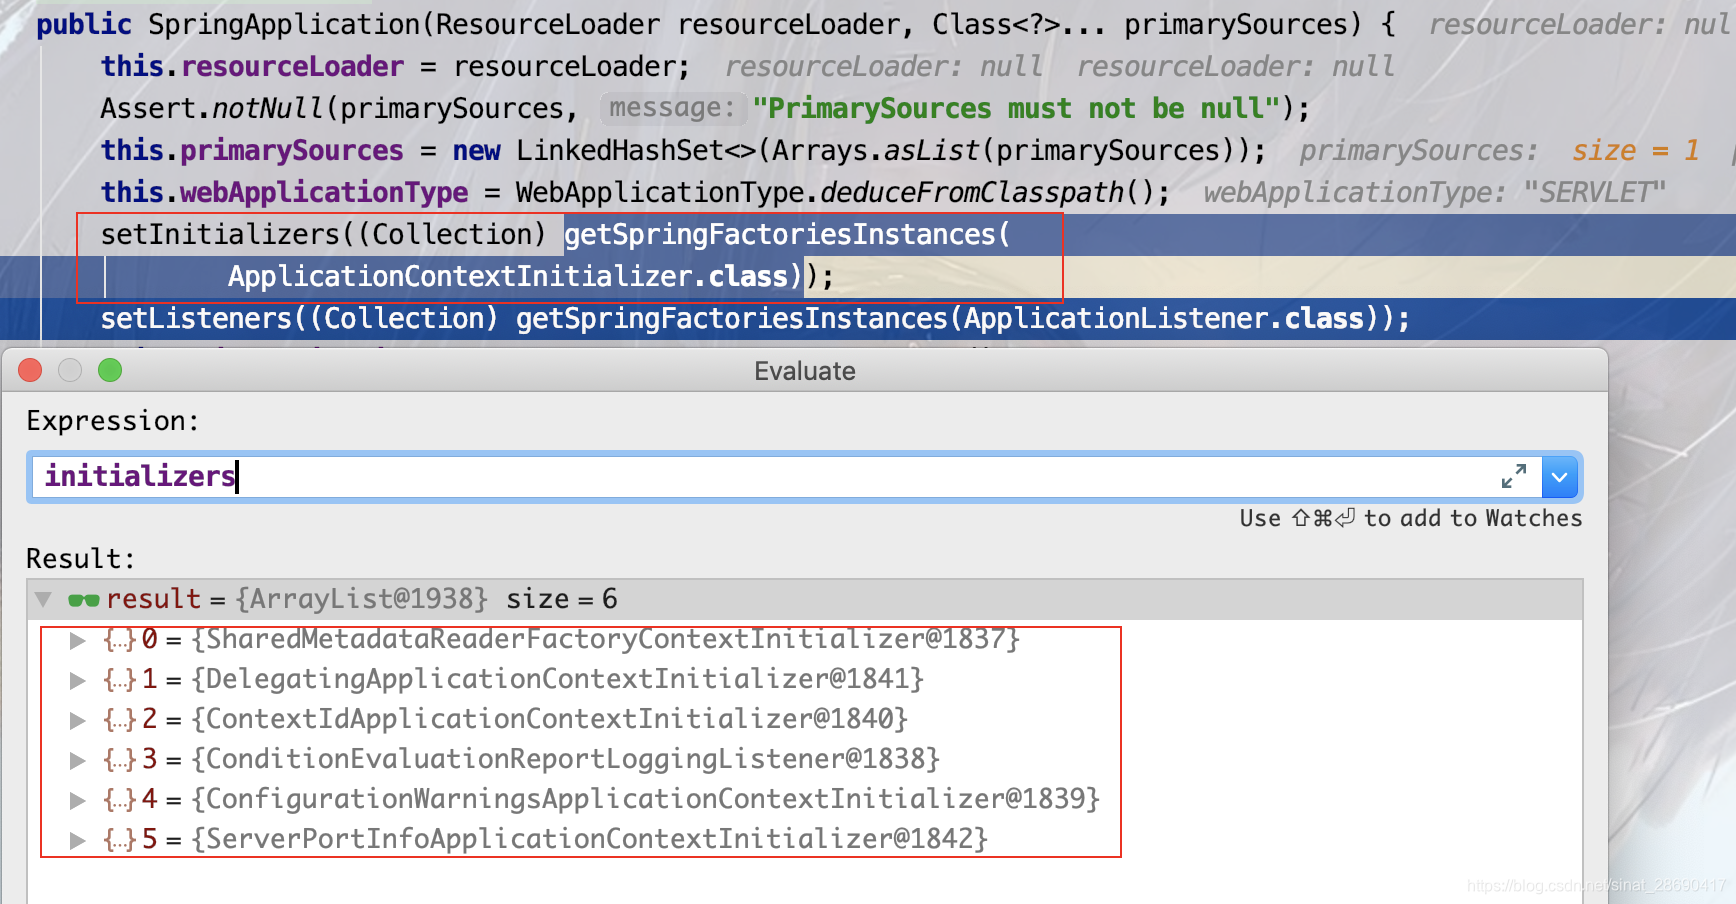Click the "PrimarySources must not be null" string
This screenshot has width=1736, height=904.
point(1017,108)
